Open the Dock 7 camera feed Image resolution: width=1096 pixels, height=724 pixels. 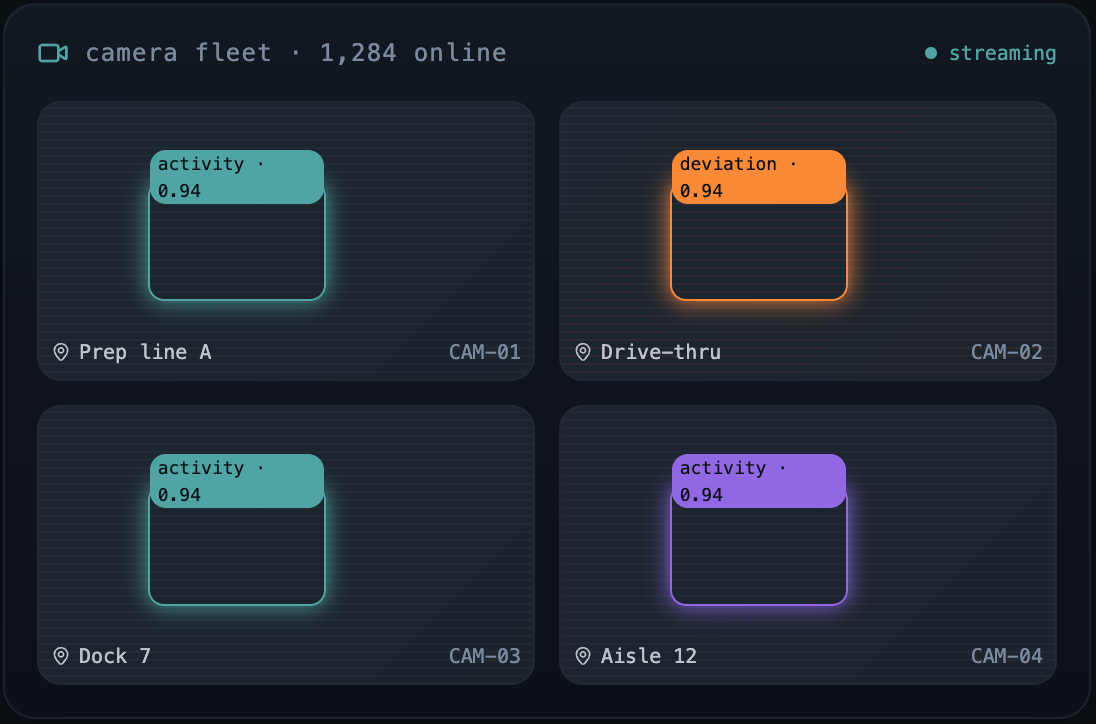click(x=286, y=545)
